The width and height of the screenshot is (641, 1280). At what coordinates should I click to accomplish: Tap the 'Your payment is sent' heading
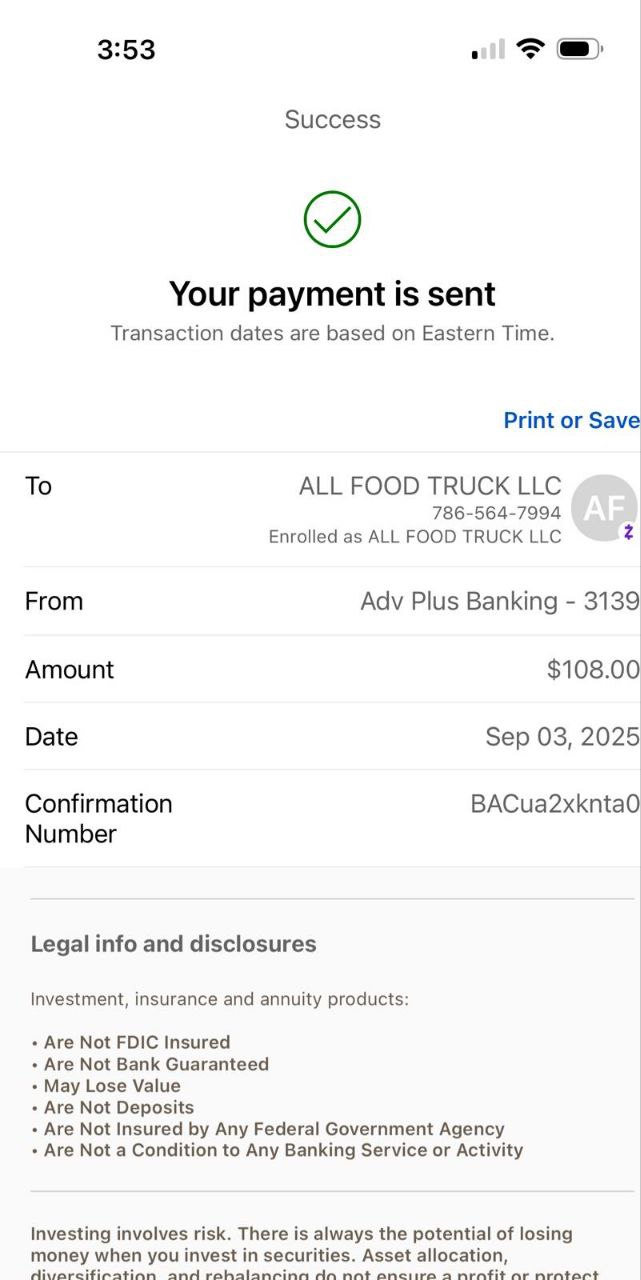332,294
